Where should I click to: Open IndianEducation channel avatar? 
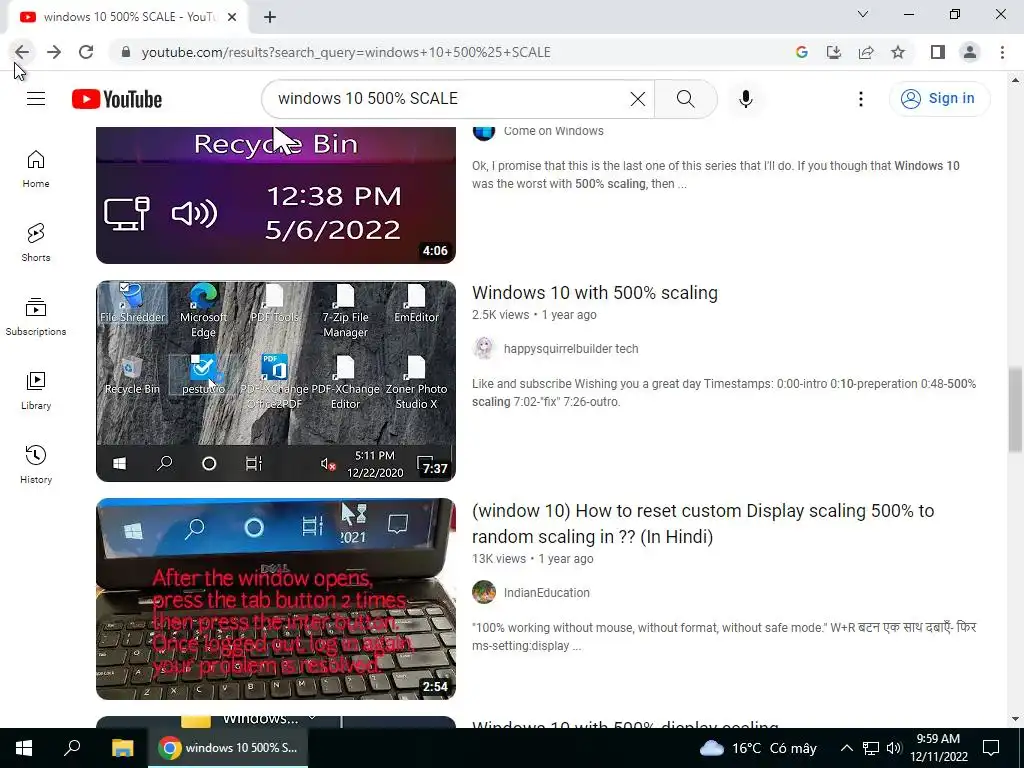point(484,592)
